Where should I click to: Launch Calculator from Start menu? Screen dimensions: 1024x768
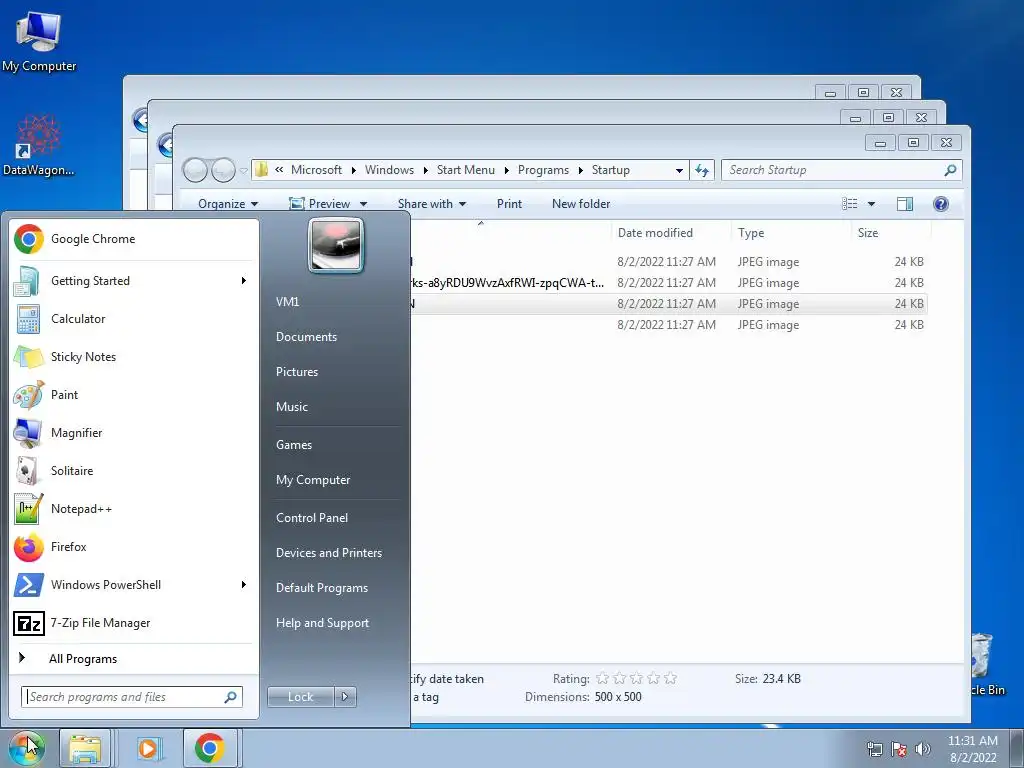click(x=134, y=319)
